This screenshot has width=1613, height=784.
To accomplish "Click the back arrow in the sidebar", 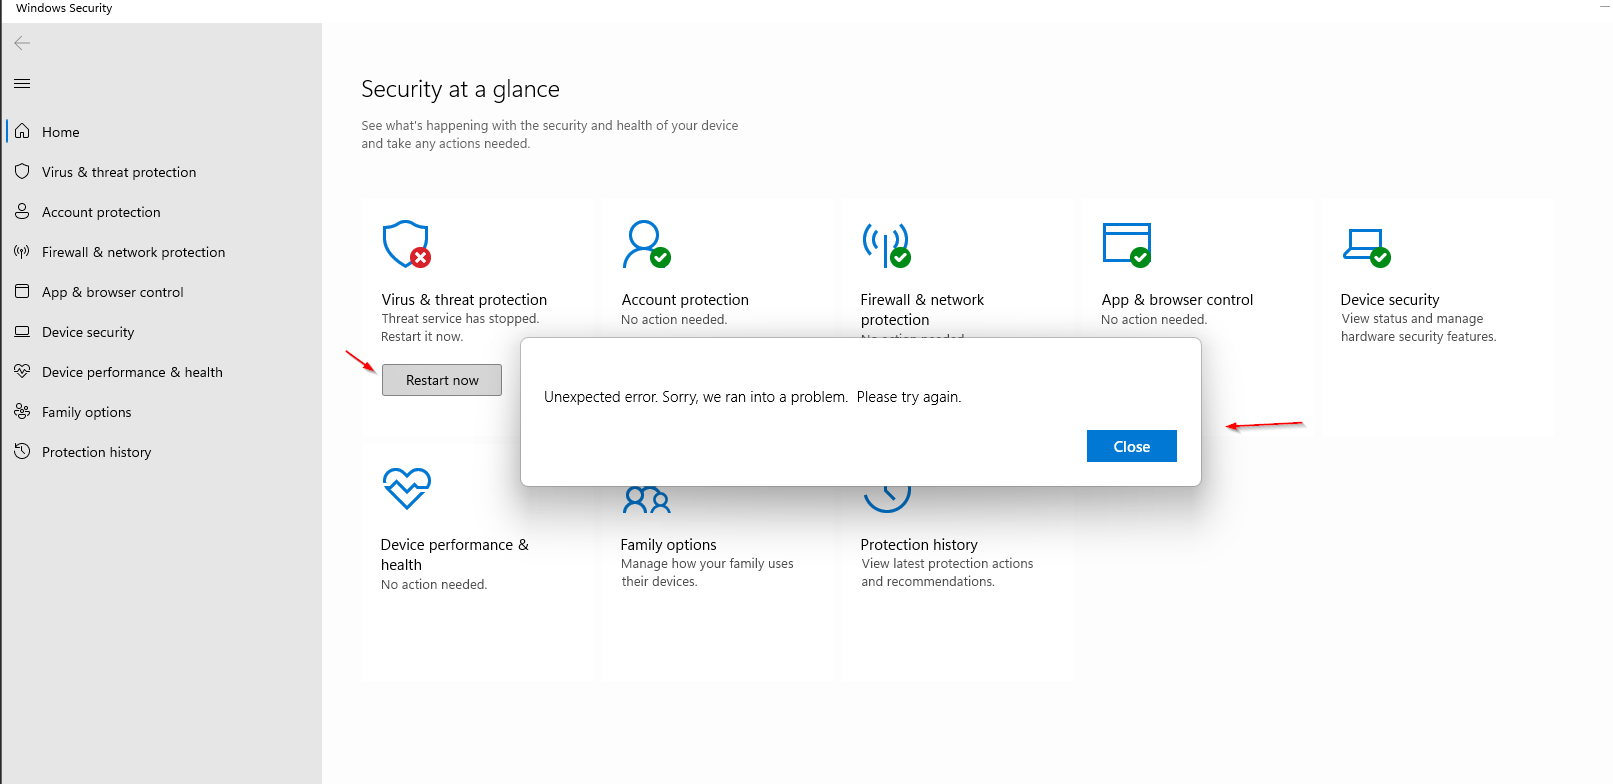I will pos(22,43).
